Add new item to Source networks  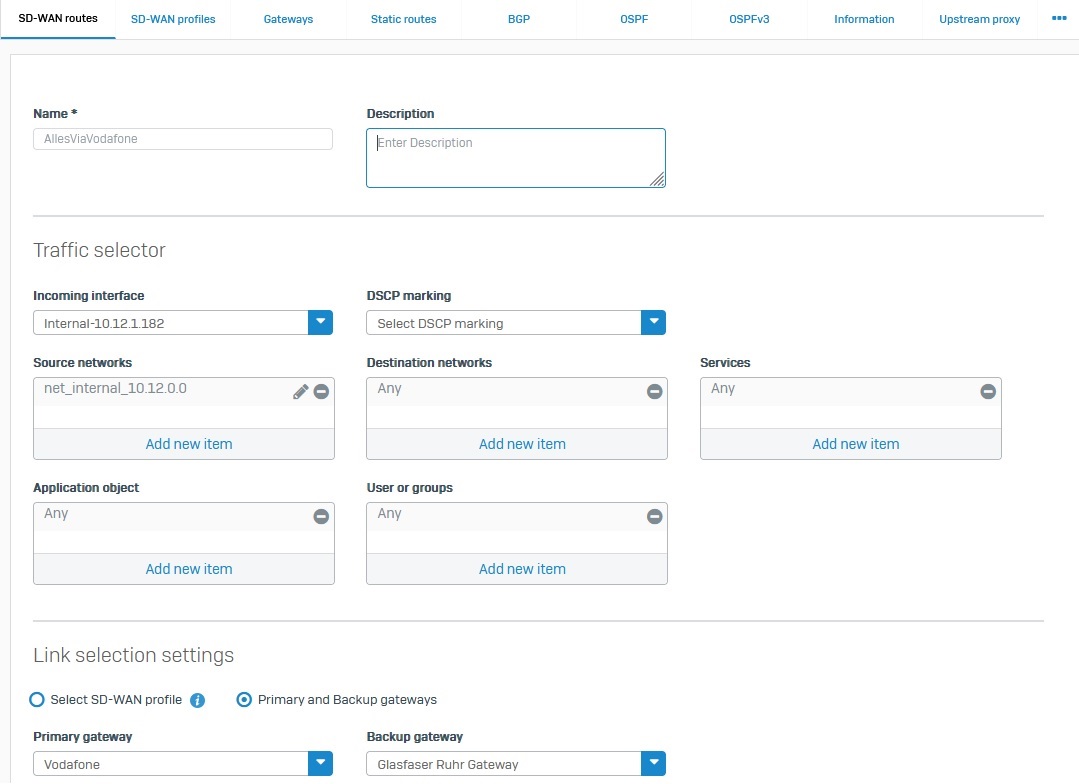188,444
